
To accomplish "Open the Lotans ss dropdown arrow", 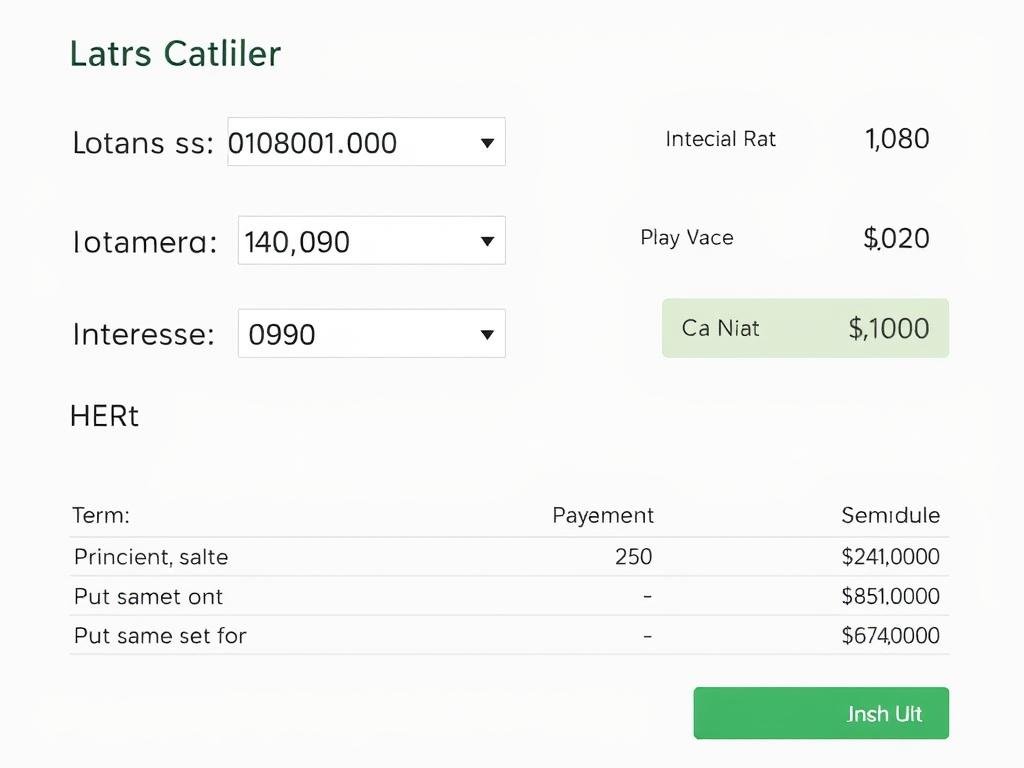I will pyautogui.click(x=487, y=142).
